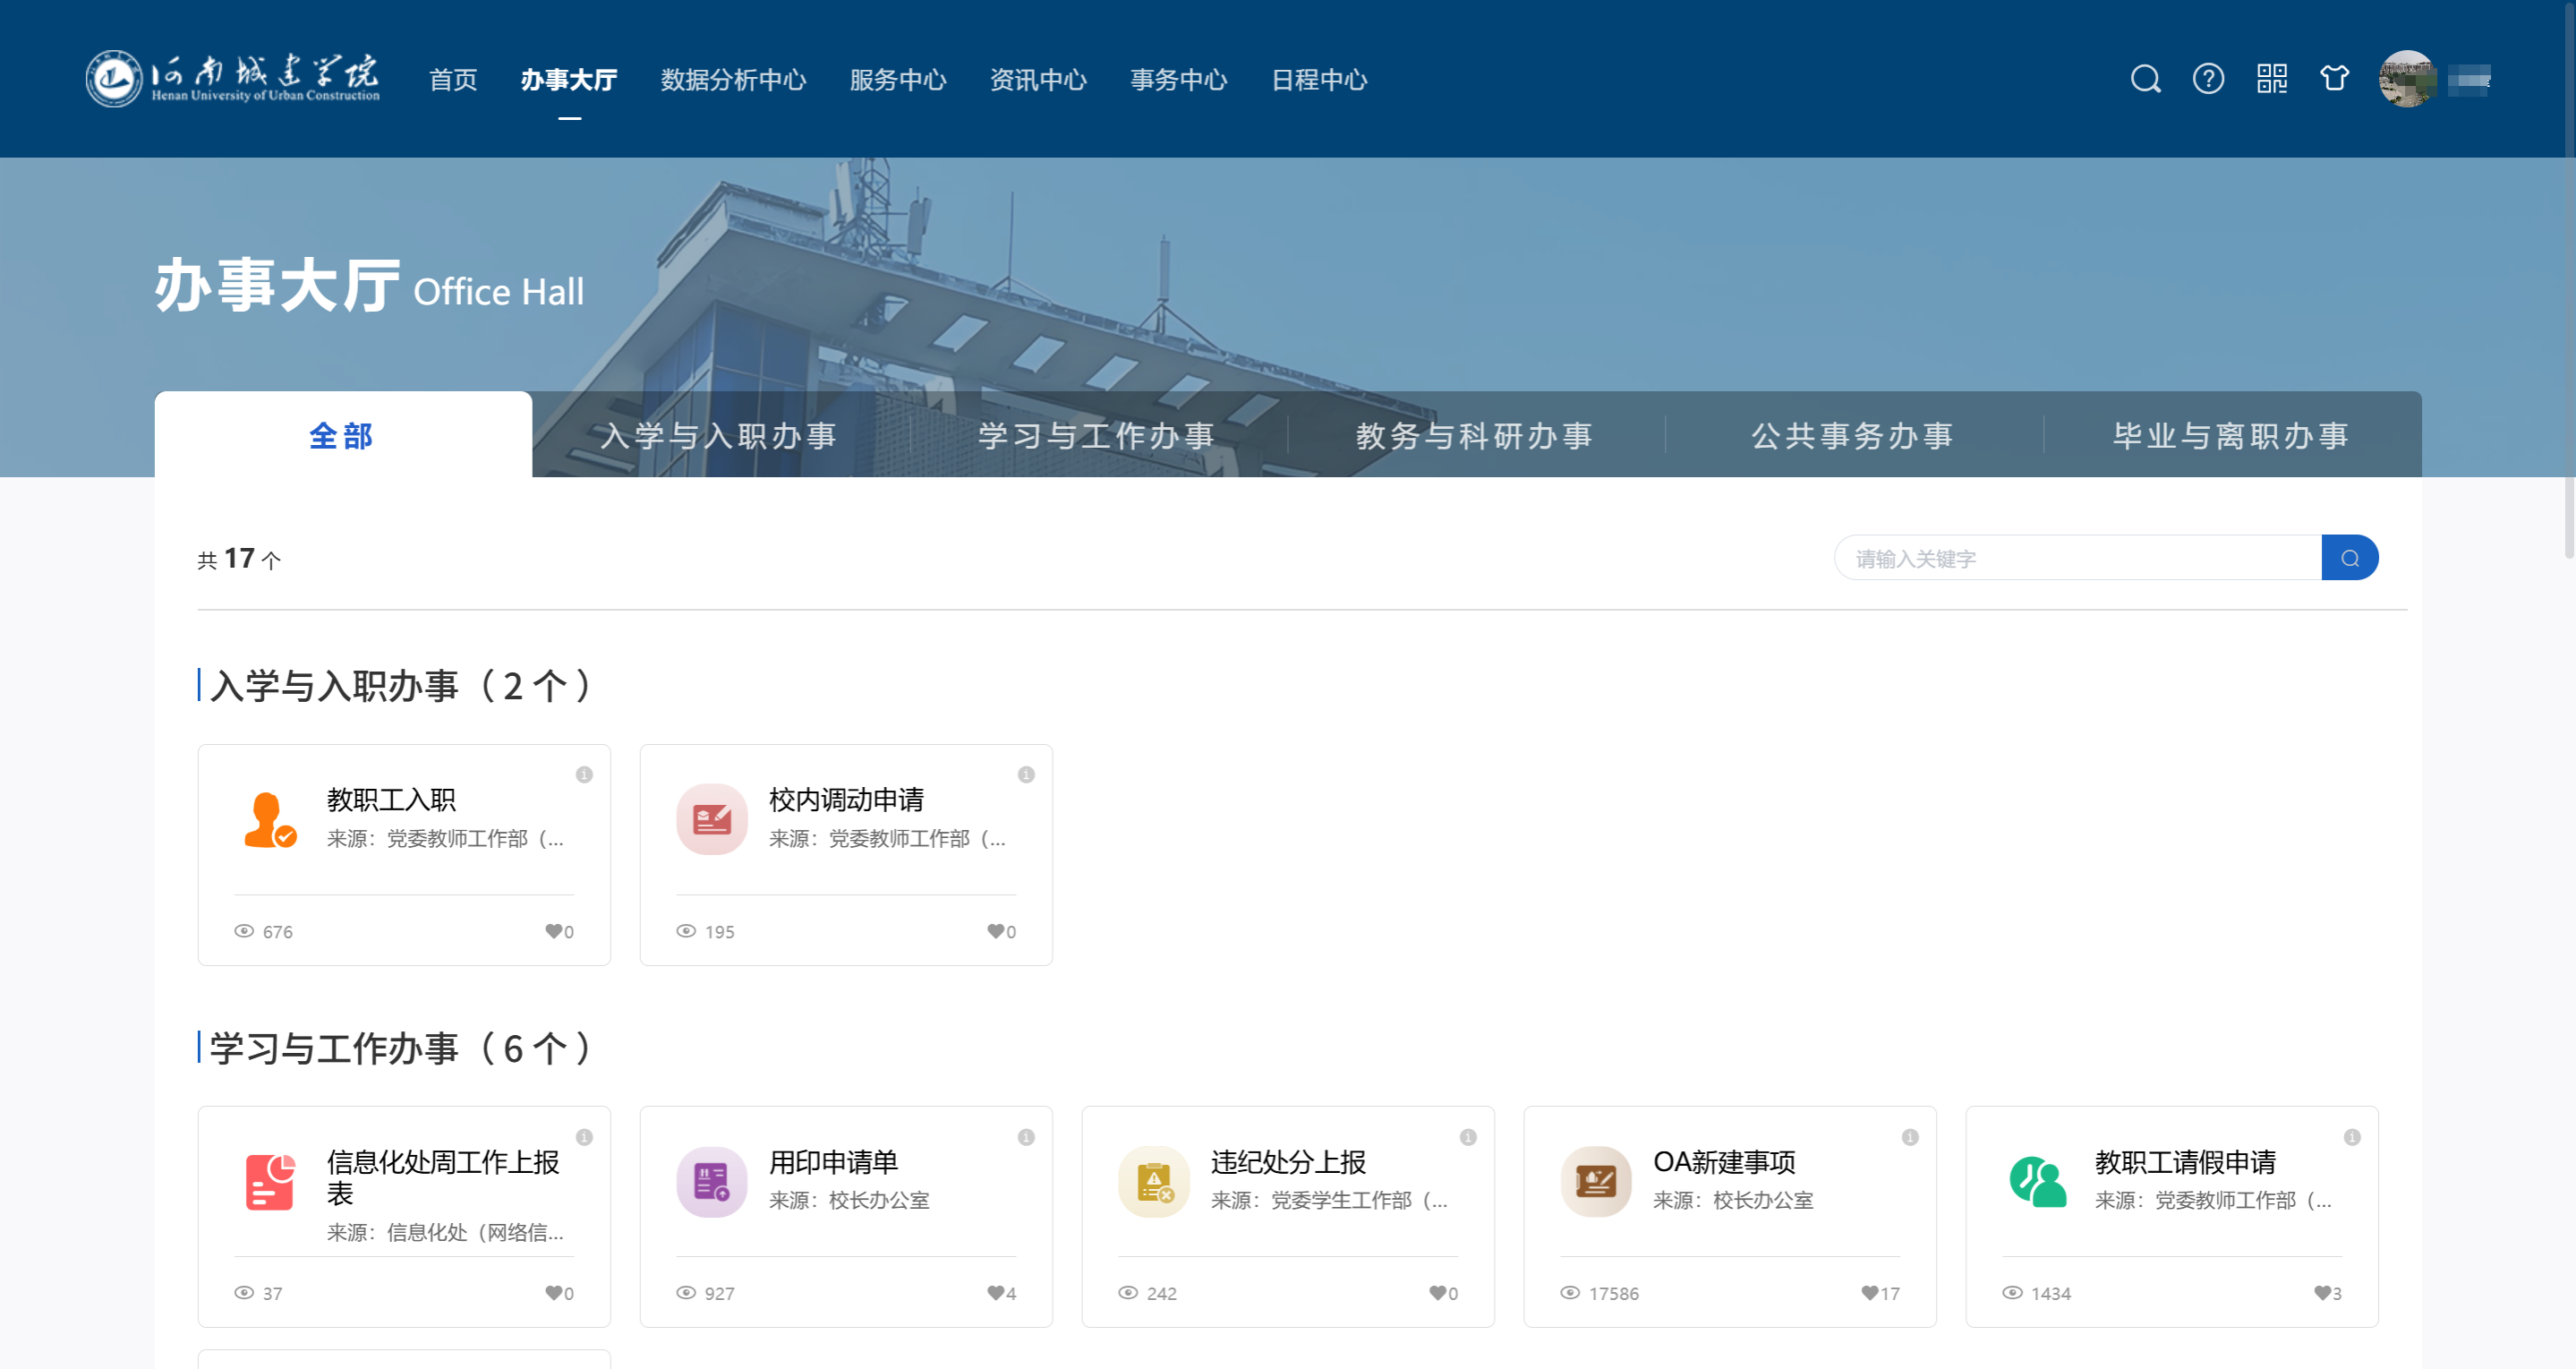Like the 用印申请单 heart with 4
Viewport: 2576px width, 1369px height.
pyautogui.click(x=995, y=1293)
